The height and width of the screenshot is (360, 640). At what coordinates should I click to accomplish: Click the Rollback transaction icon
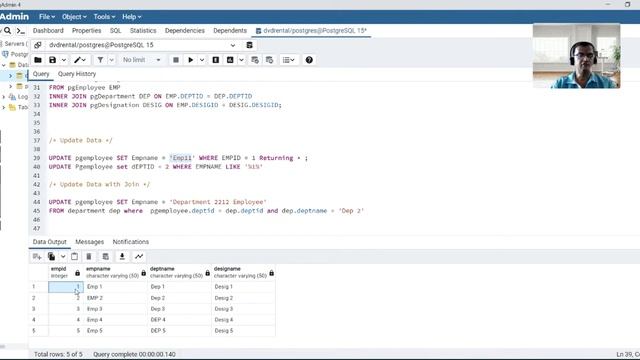[x=269, y=60]
